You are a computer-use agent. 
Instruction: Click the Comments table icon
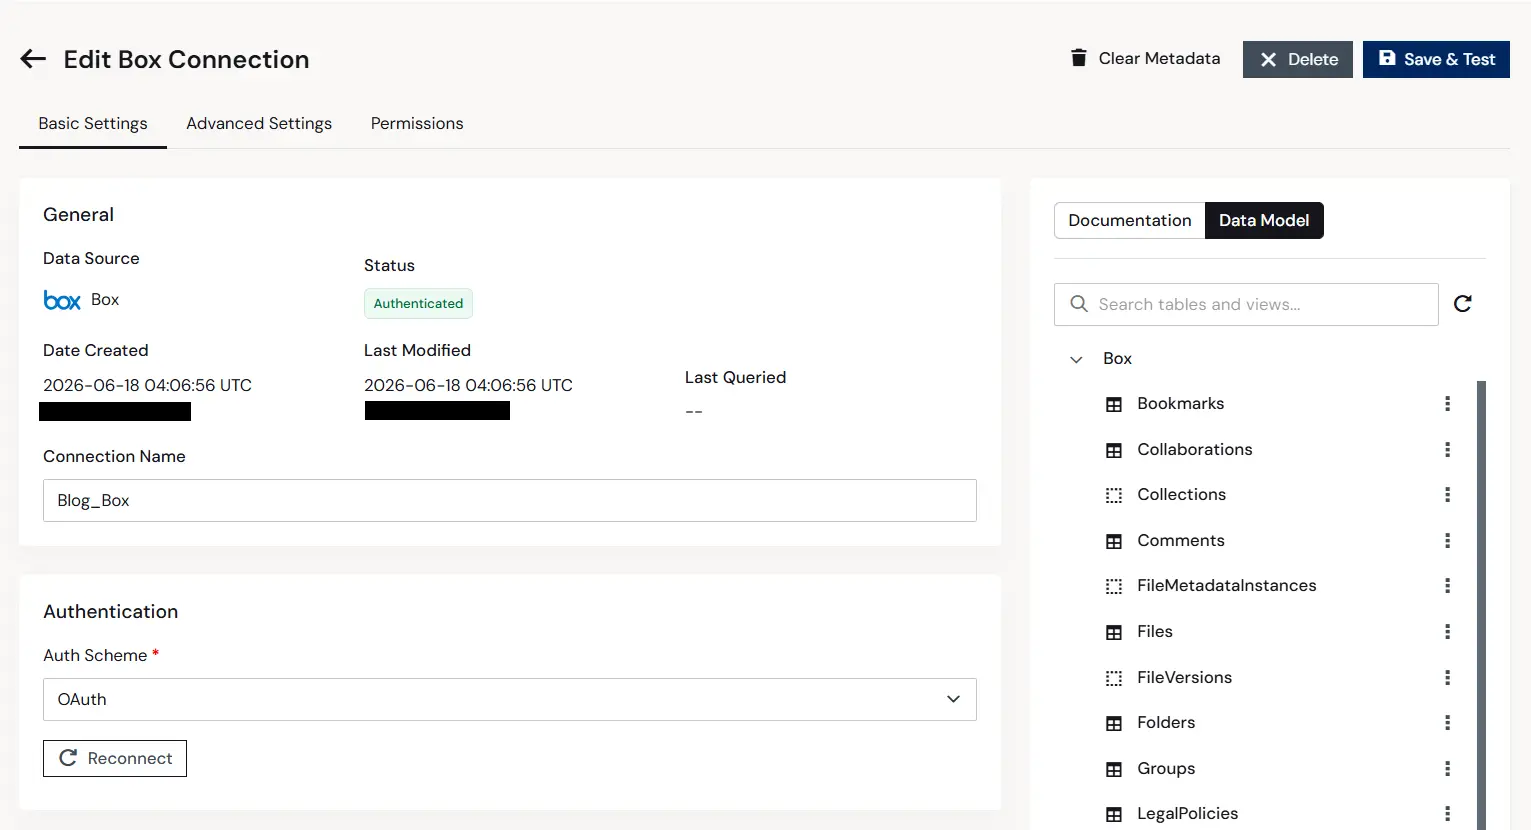click(x=1114, y=541)
